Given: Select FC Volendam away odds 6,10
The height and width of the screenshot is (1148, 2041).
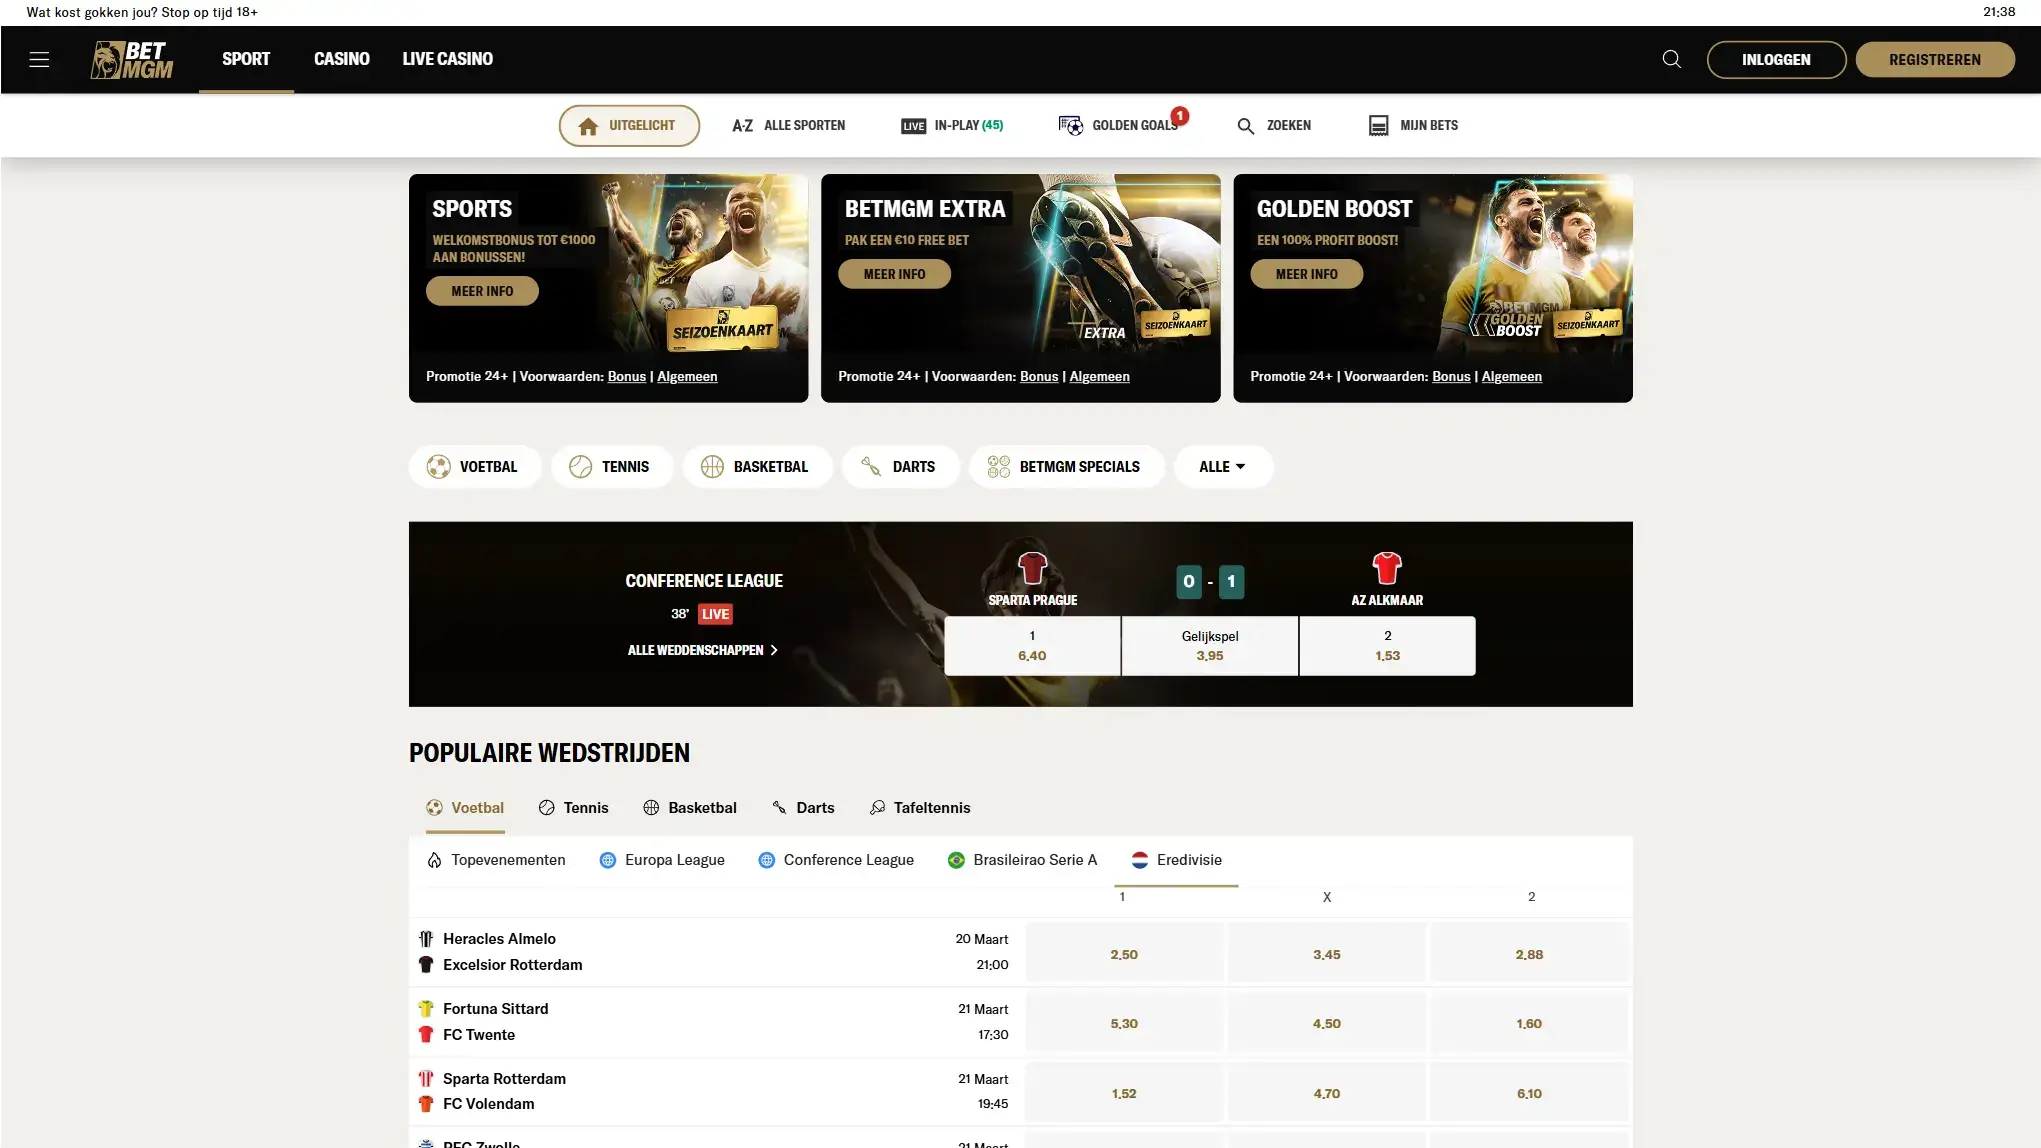Looking at the screenshot, I should click(x=1529, y=1094).
